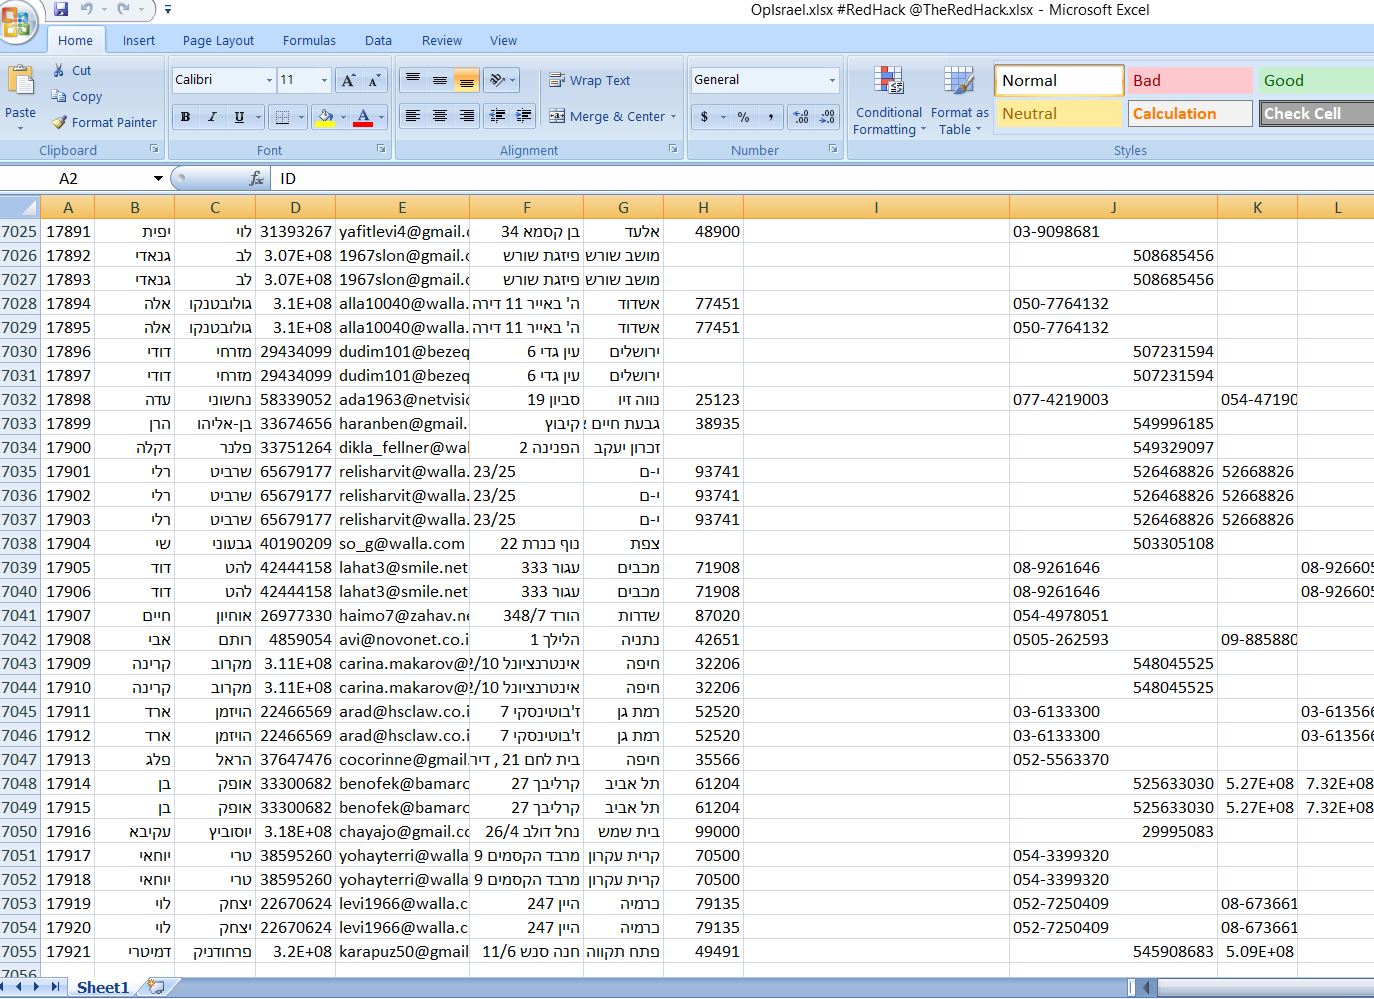This screenshot has height=999, width=1374.
Task: Click the Format Painter brush icon
Action: tap(59, 122)
